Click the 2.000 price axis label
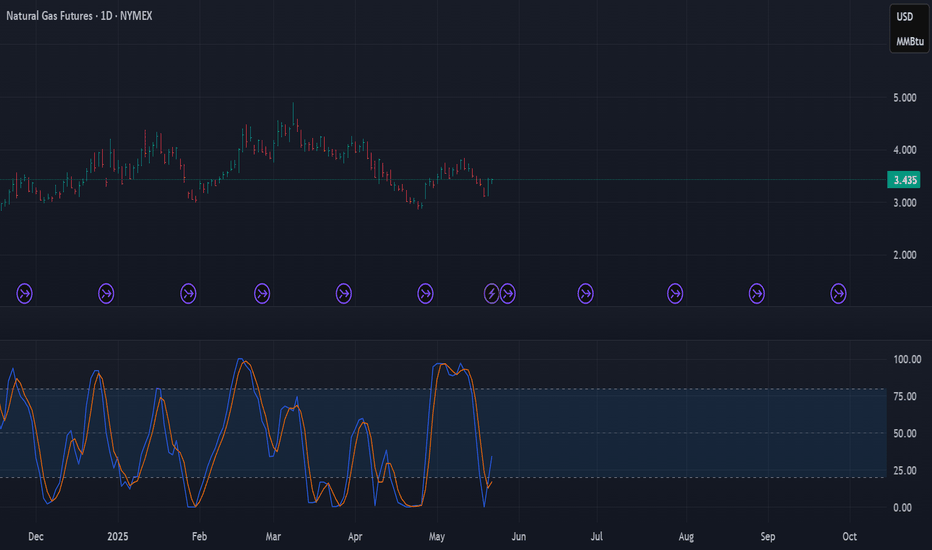932x550 pixels. pyautogui.click(x=905, y=255)
